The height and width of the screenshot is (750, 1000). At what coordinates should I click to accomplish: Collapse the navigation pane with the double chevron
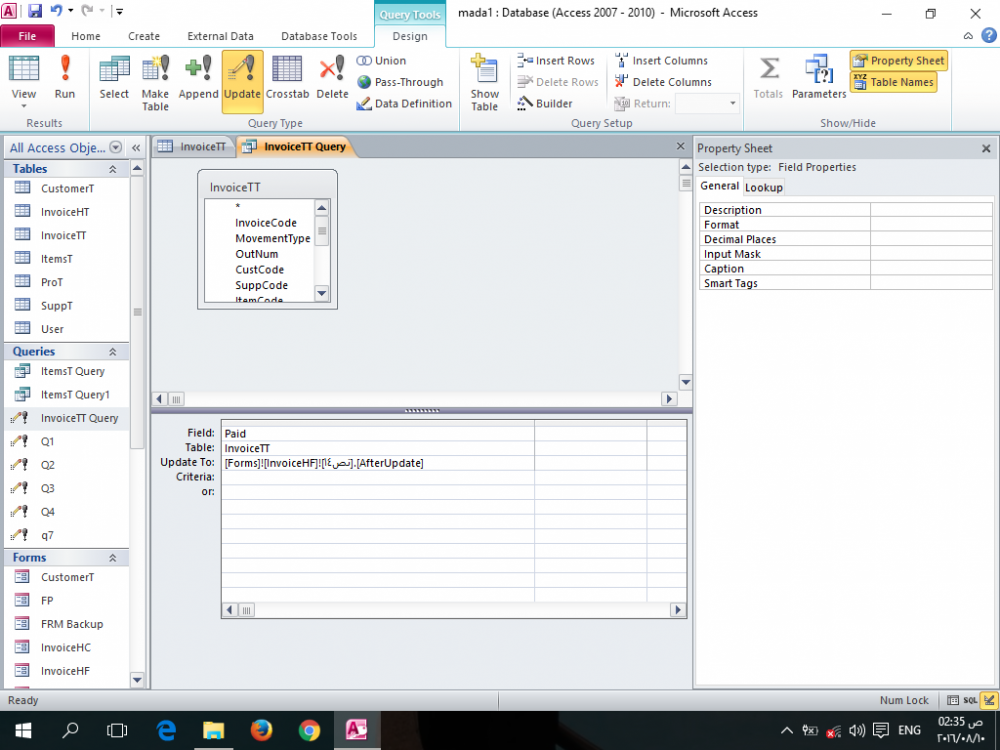136,148
